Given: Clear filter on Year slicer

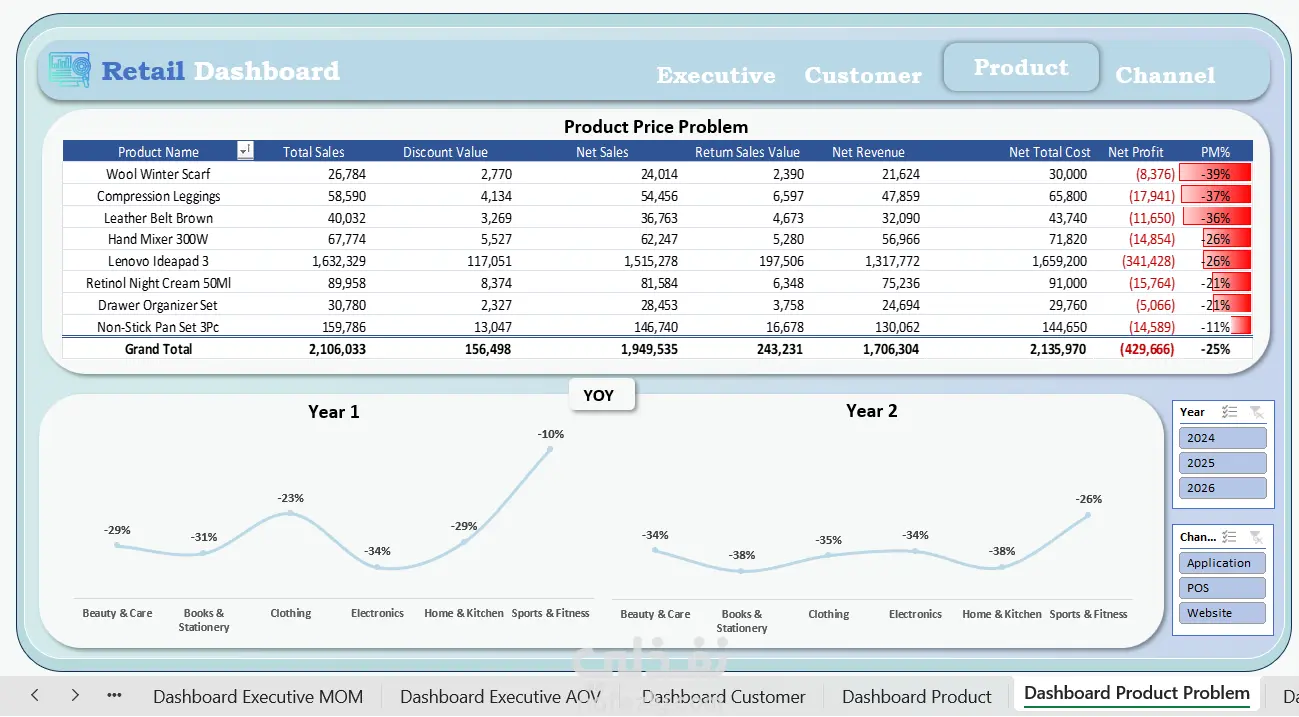Looking at the screenshot, I should [x=1257, y=412].
